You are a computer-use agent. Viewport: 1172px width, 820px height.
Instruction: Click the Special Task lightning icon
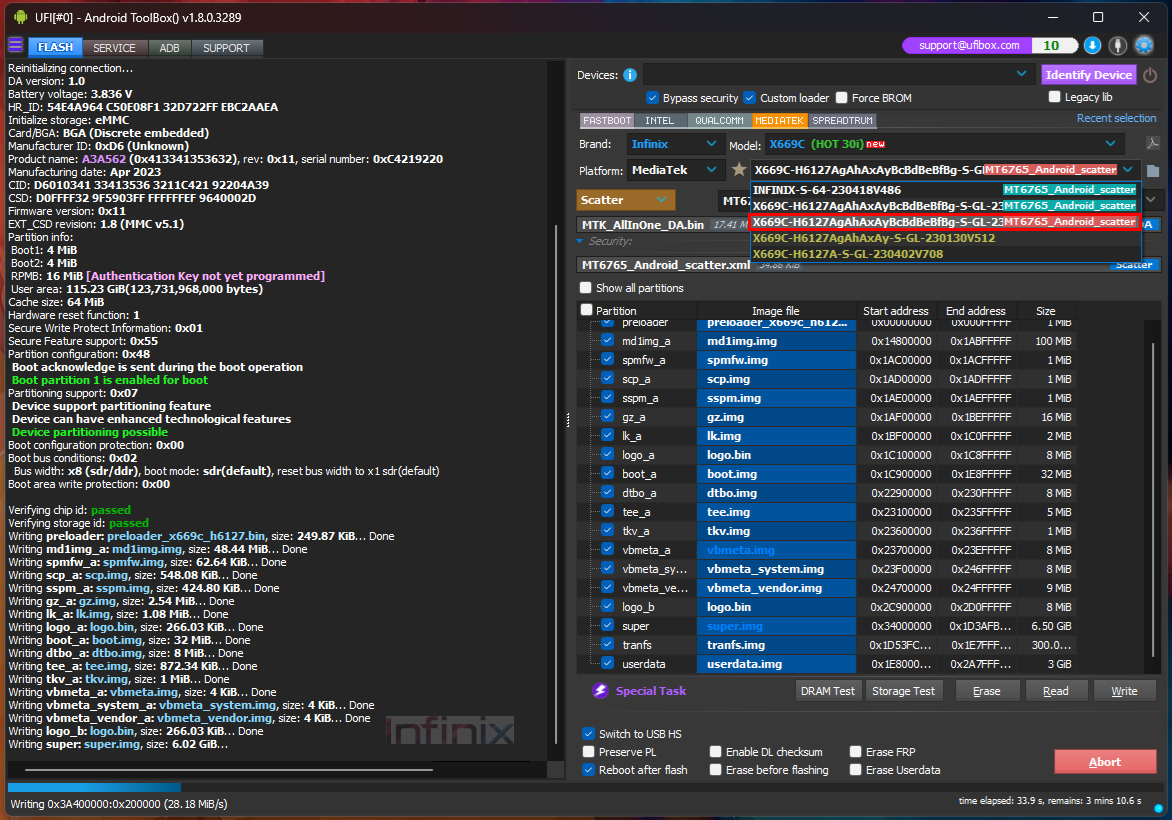pyautogui.click(x=600, y=691)
